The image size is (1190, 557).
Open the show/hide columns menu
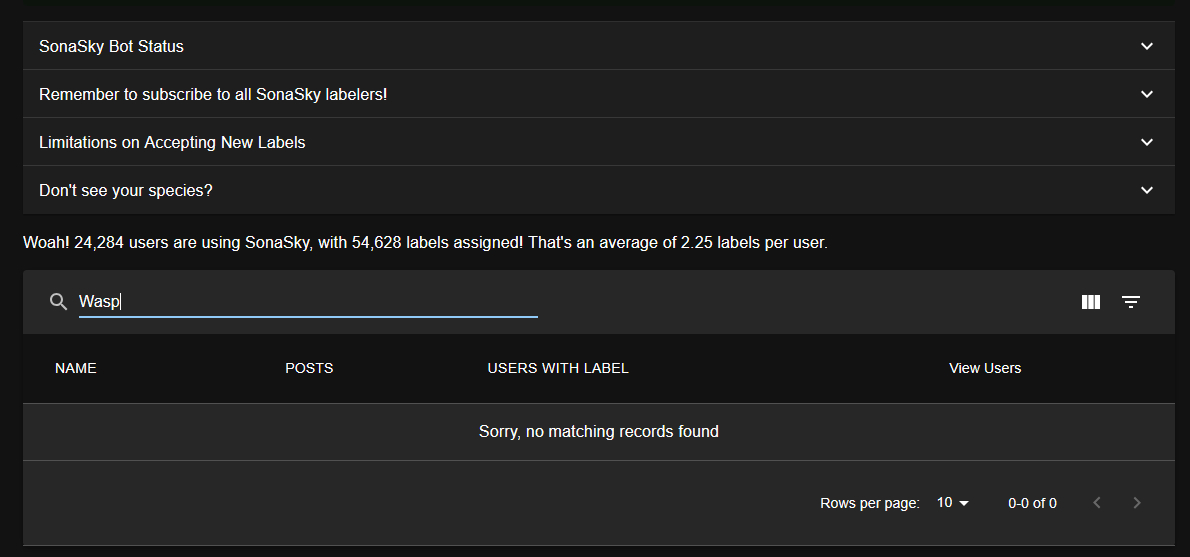[1091, 302]
